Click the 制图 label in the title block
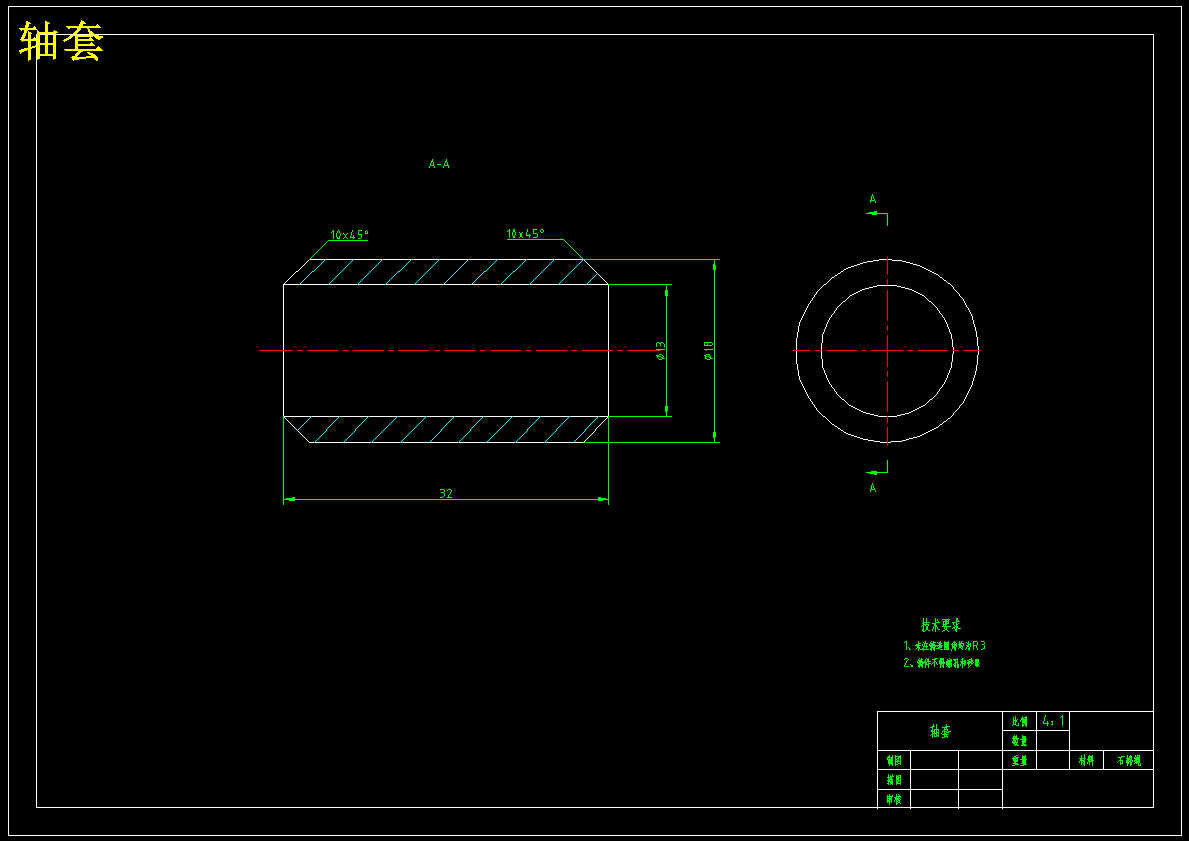 click(894, 760)
